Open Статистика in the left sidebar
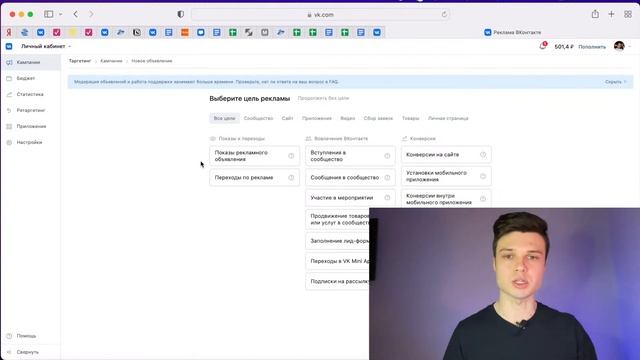 pos(31,94)
